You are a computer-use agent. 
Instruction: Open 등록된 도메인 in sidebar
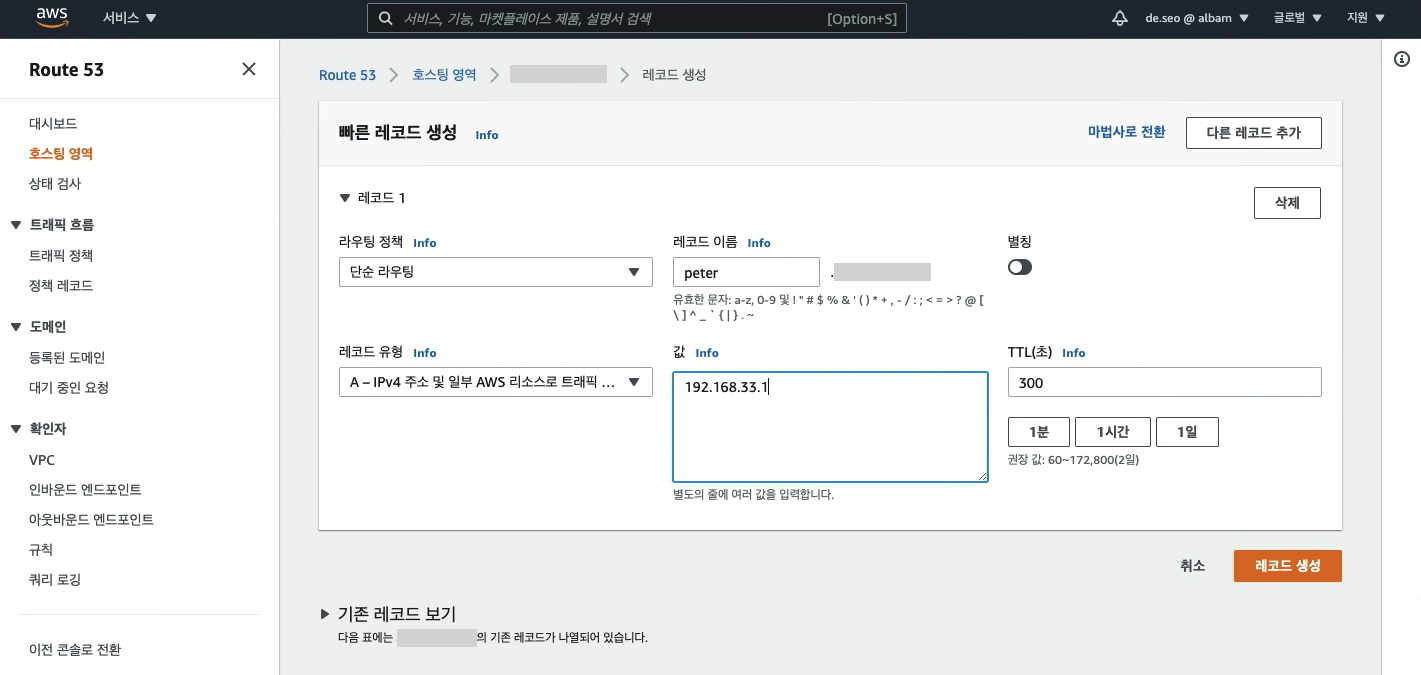click(x=67, y=358)
